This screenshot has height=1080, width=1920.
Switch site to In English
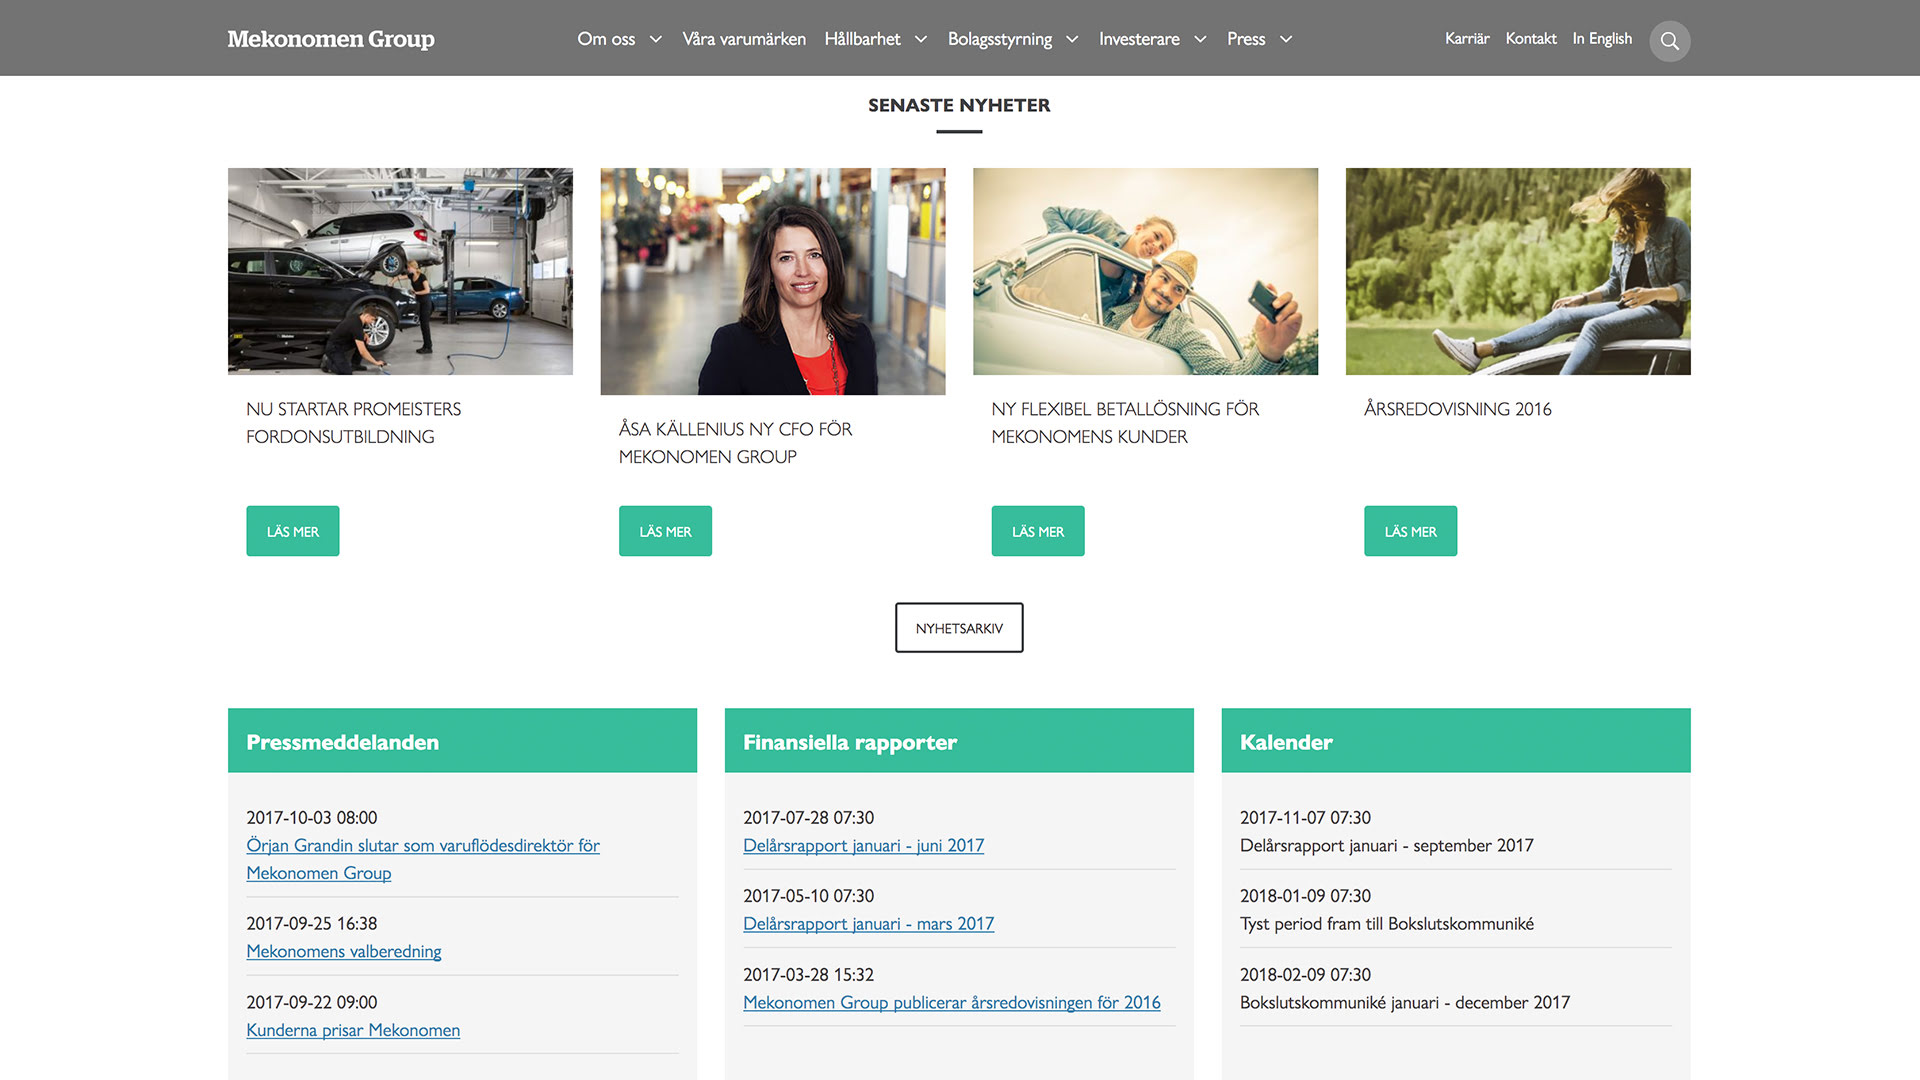[1602, 38]
